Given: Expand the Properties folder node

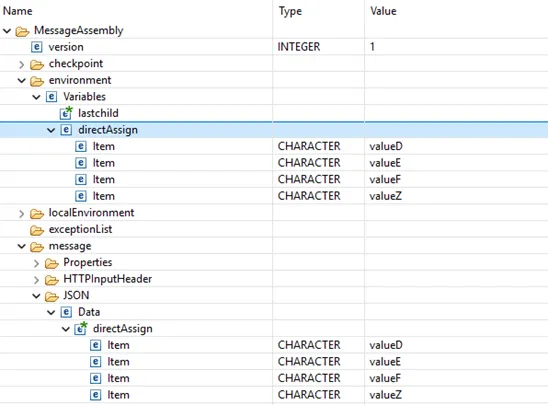Looking at the screenshot, I should (36, 263).
